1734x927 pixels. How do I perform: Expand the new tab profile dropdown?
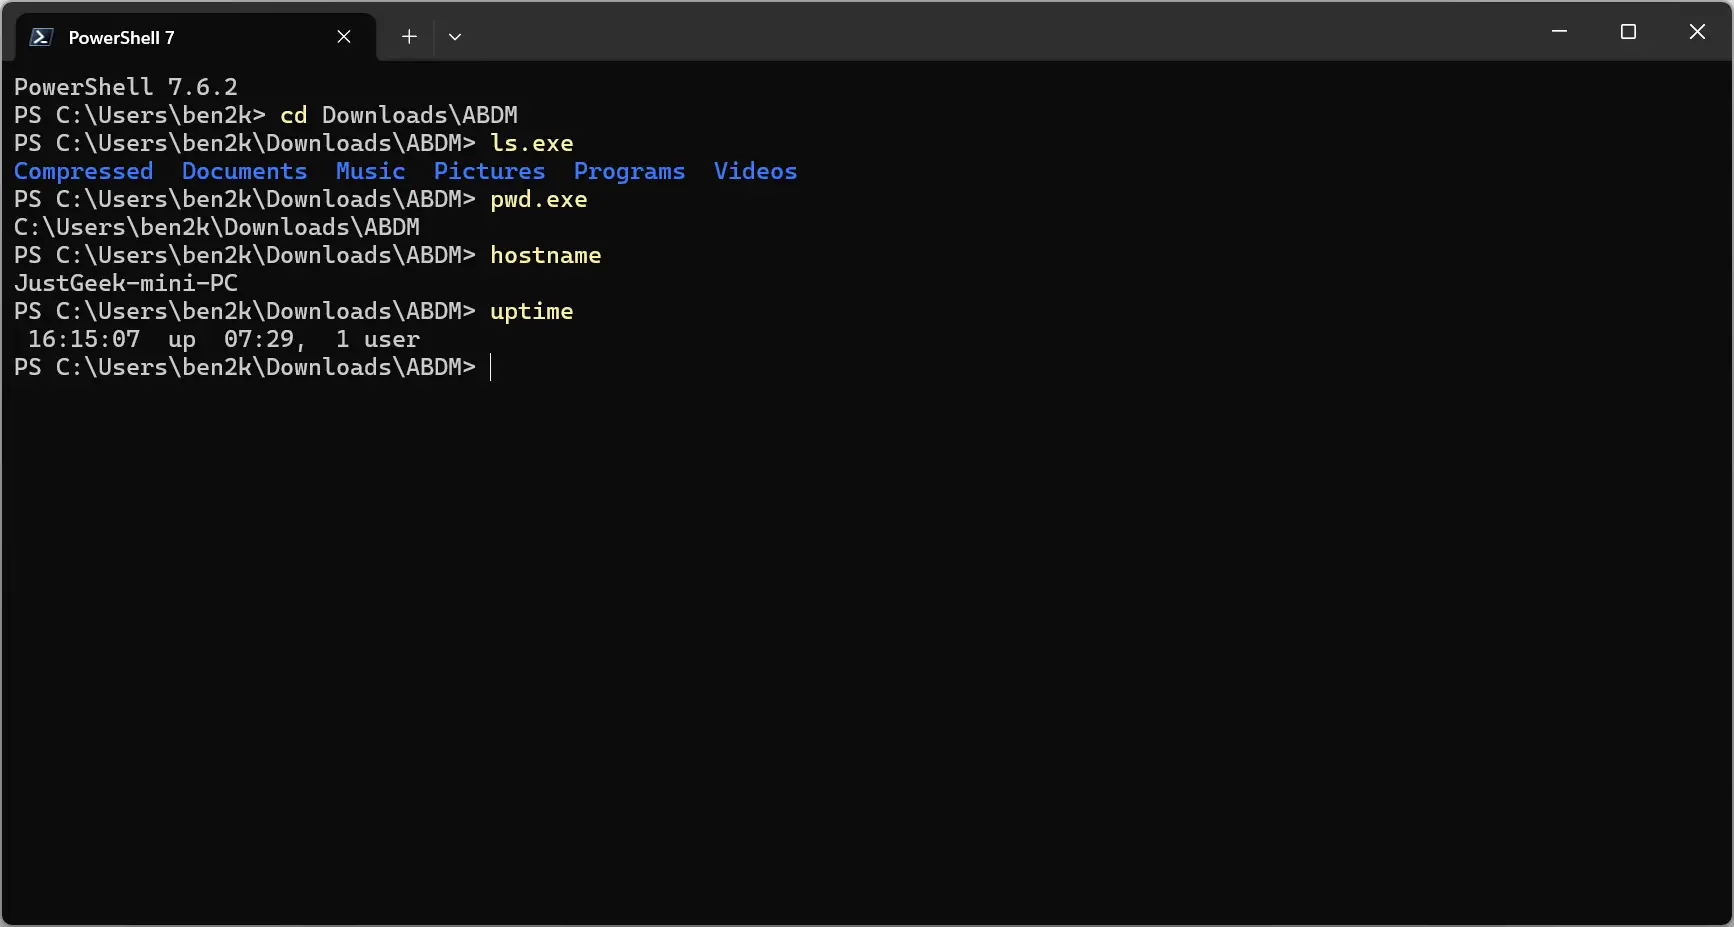tap(455, 37)
